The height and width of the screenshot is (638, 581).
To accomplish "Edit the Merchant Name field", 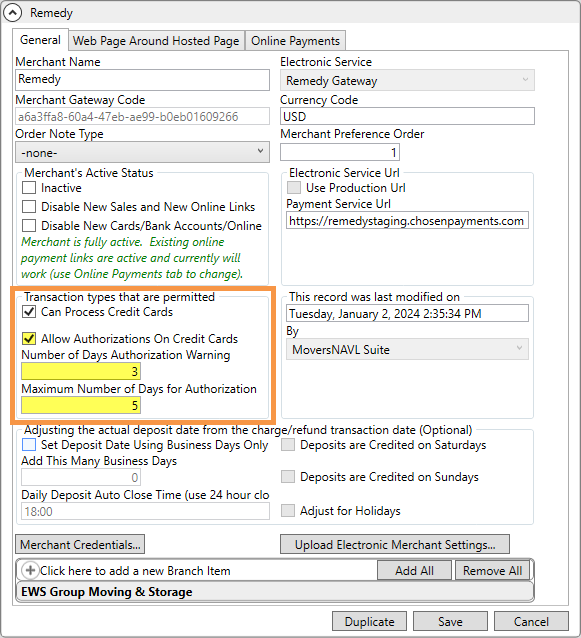I will (142, 79).
